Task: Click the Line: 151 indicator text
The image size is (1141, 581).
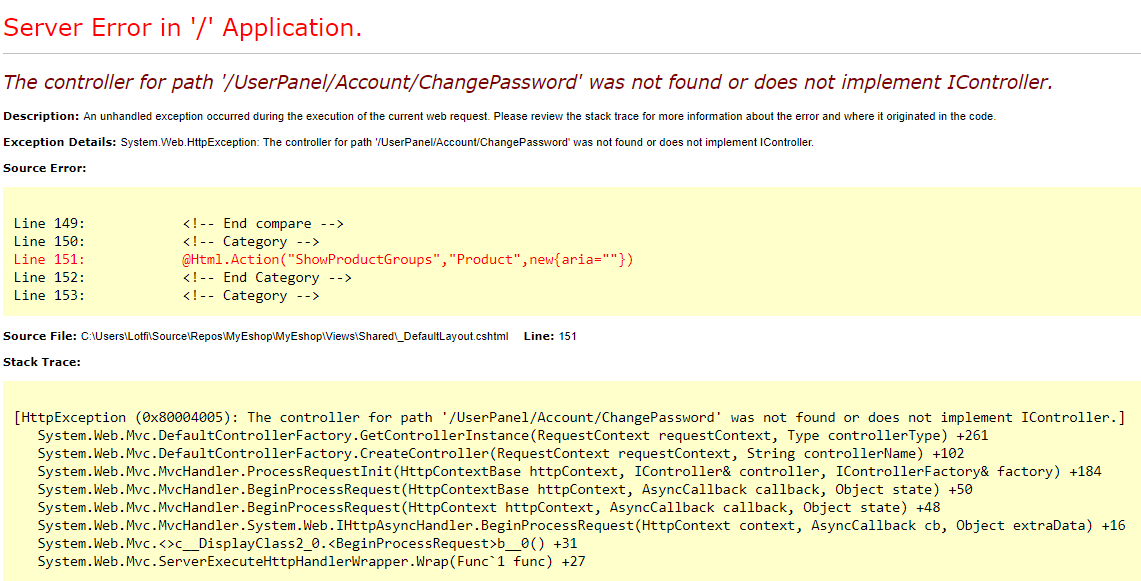Action: tap(550, 336)
